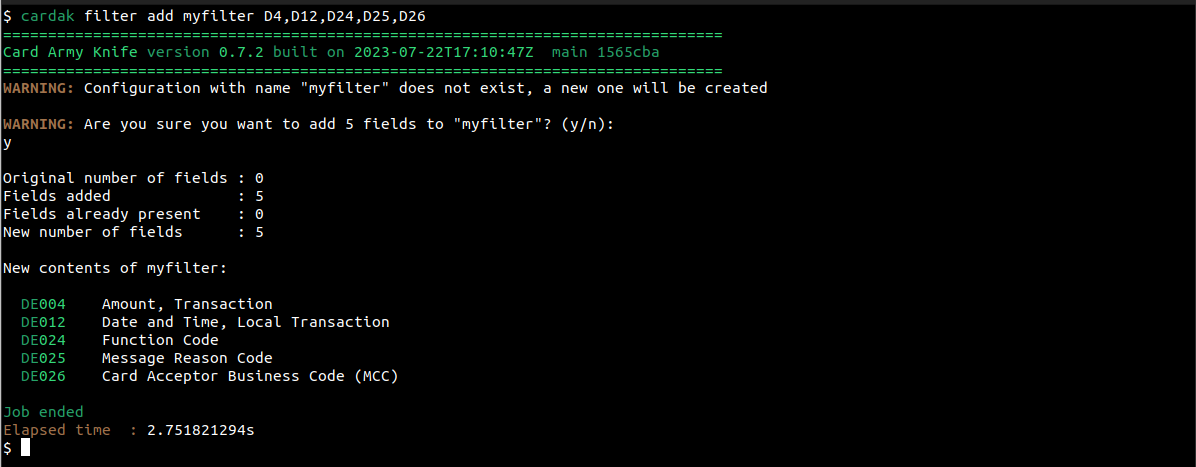Click the typed "y" confirmation response
Image resolution: width=1196 pixels, height=467 pixels.
pos(8,142)
